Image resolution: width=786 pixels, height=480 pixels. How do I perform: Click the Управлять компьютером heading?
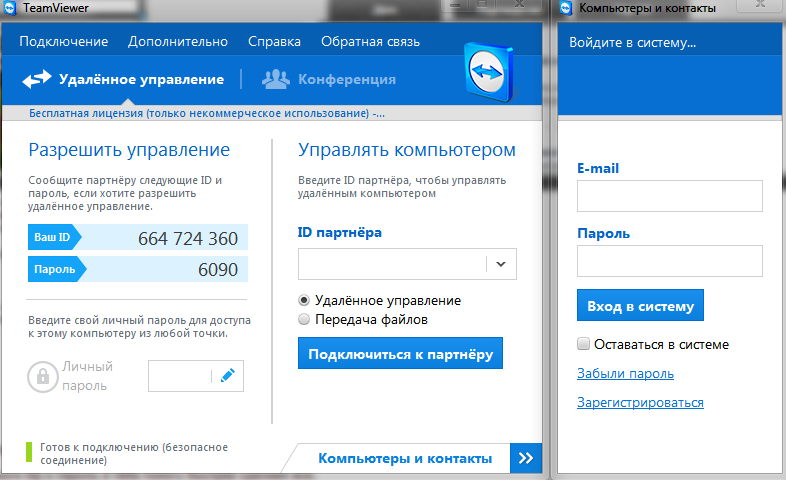click(x=407, y=150)
